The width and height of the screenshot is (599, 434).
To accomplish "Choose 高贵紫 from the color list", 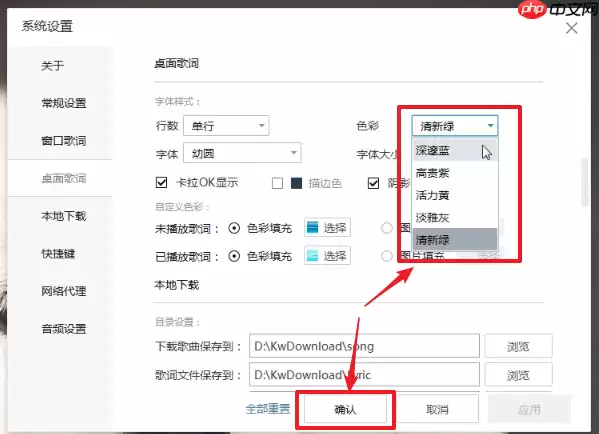I will (455, 173).
